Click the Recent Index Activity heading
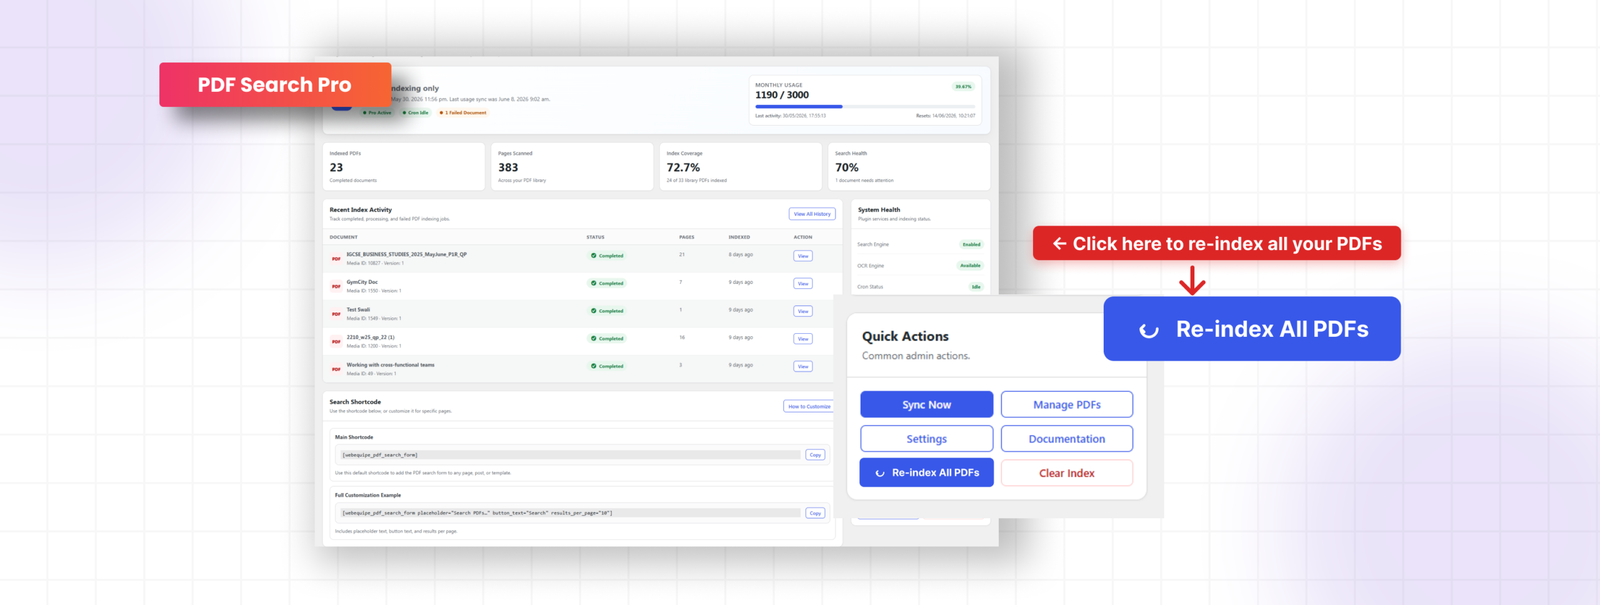Image resolution: width=1600 pixels, height=605 pixels. pyautogui.click(x=361, y=210)
